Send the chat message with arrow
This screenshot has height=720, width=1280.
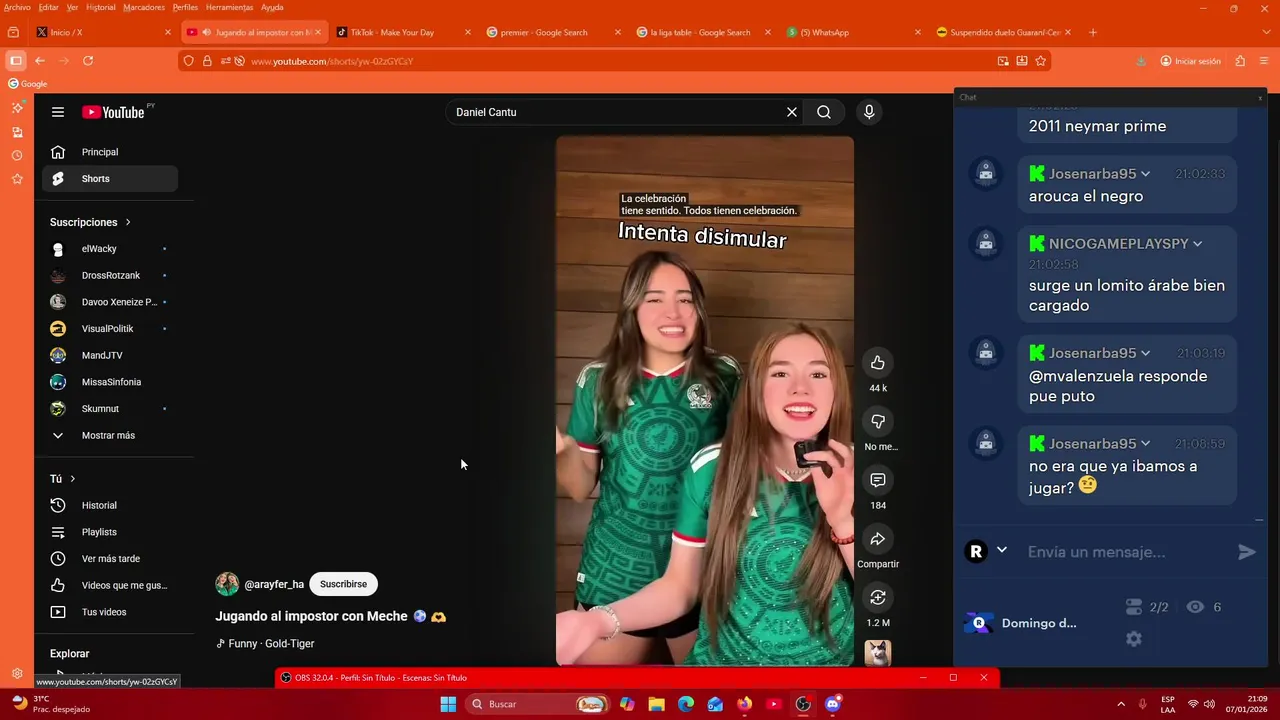click(1246, 552)
